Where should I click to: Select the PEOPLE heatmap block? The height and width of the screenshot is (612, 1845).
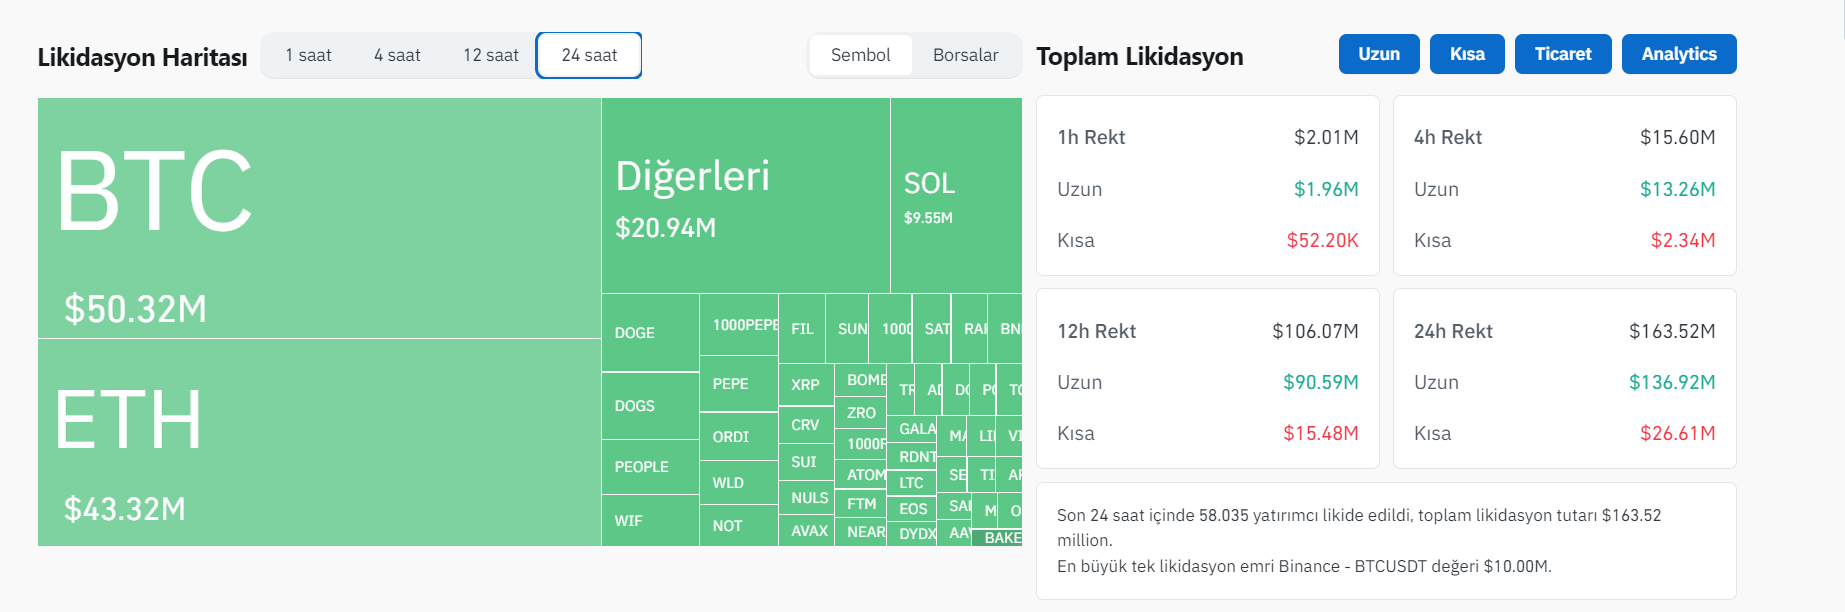[650, 467]
